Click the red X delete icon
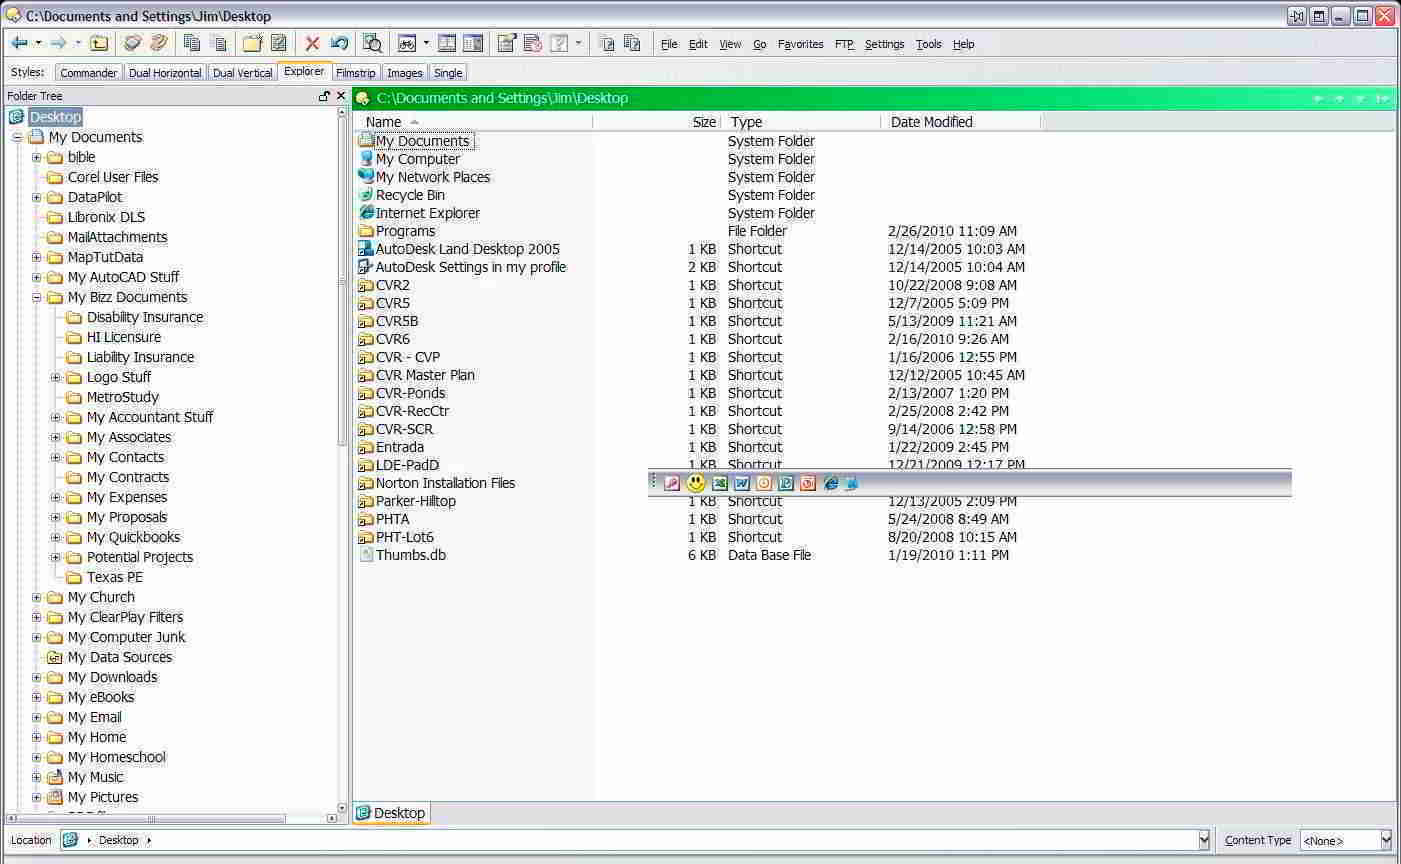 tap(312, 43)
